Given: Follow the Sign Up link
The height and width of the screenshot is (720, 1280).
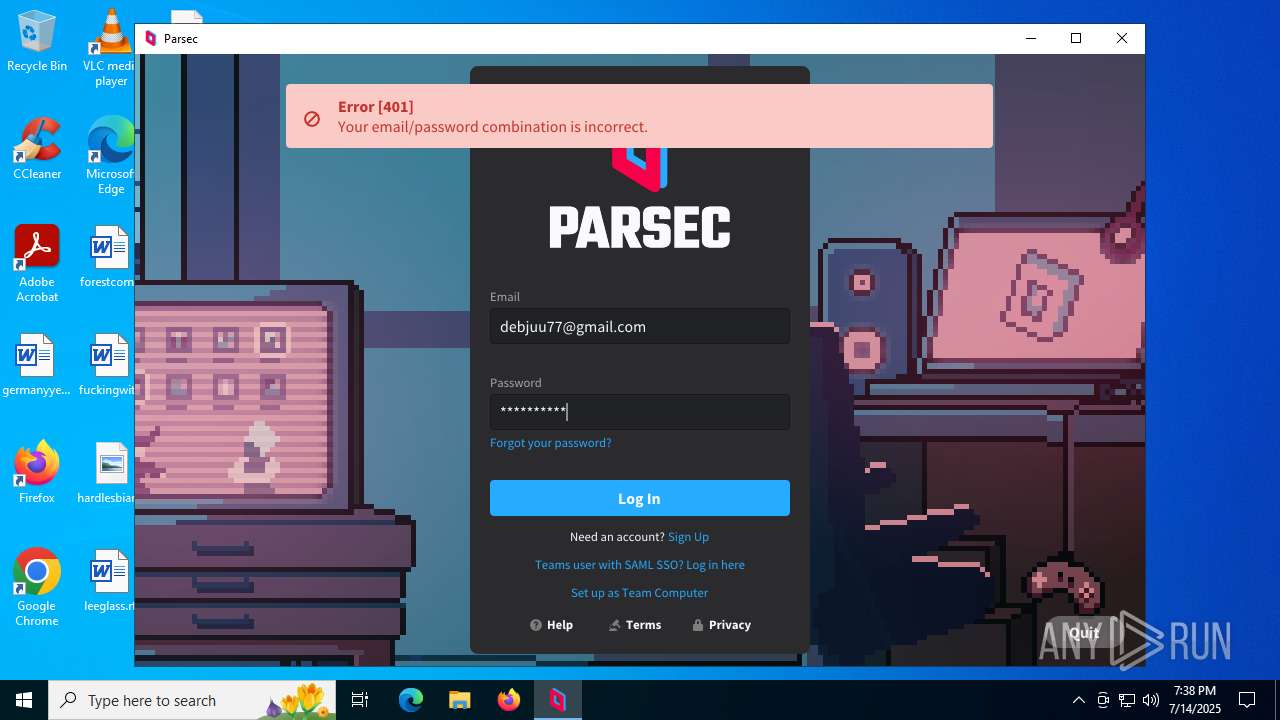Looking at the screenshot, I should point(688,537).
